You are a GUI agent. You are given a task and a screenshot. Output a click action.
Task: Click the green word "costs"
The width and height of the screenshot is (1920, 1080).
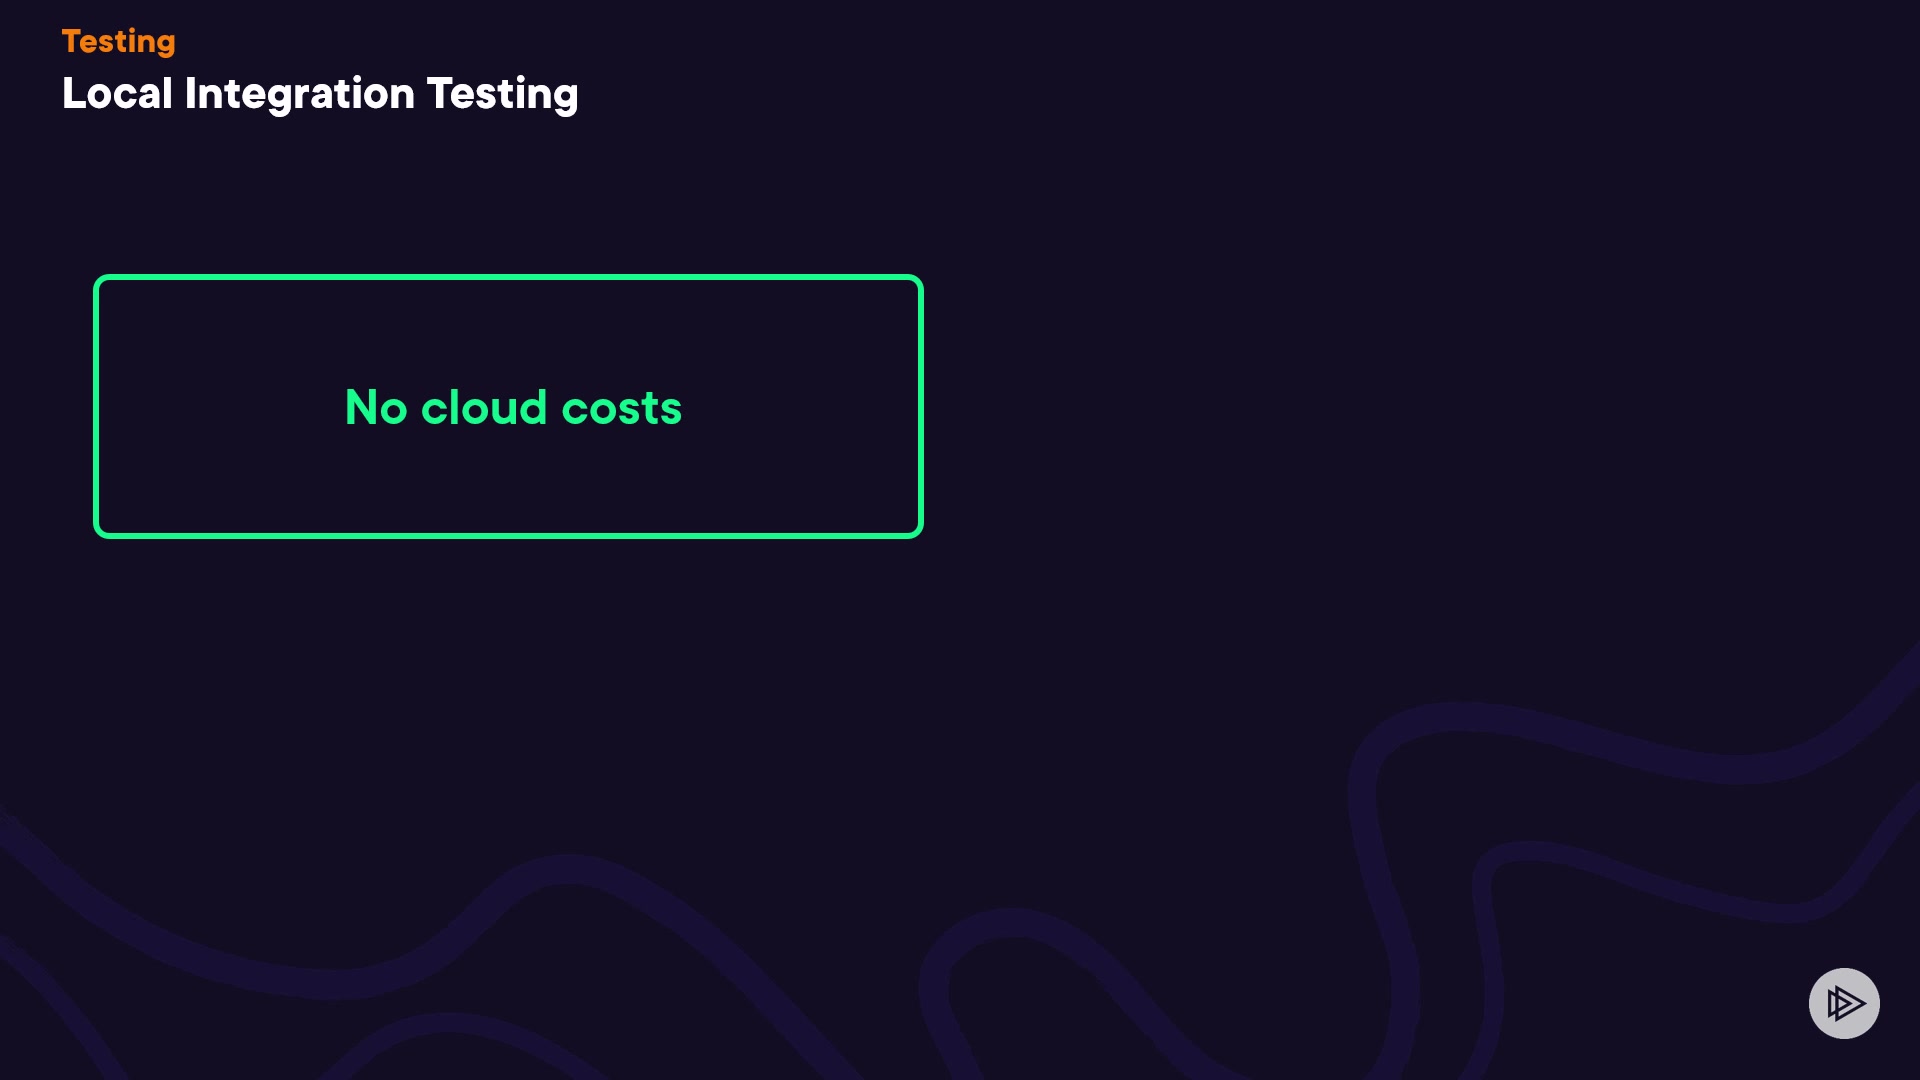tap(621, 408)
